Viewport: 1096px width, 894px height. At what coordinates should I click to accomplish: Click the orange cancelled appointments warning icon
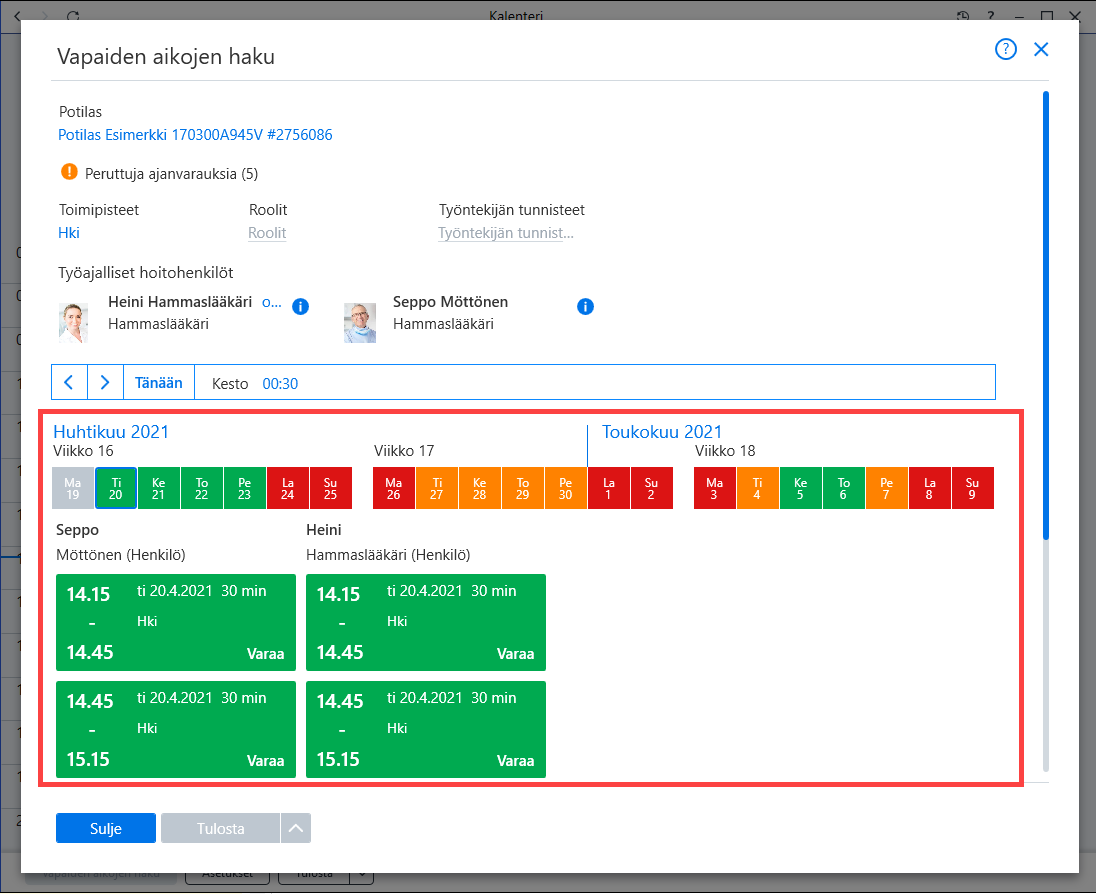tap(69, 171)
